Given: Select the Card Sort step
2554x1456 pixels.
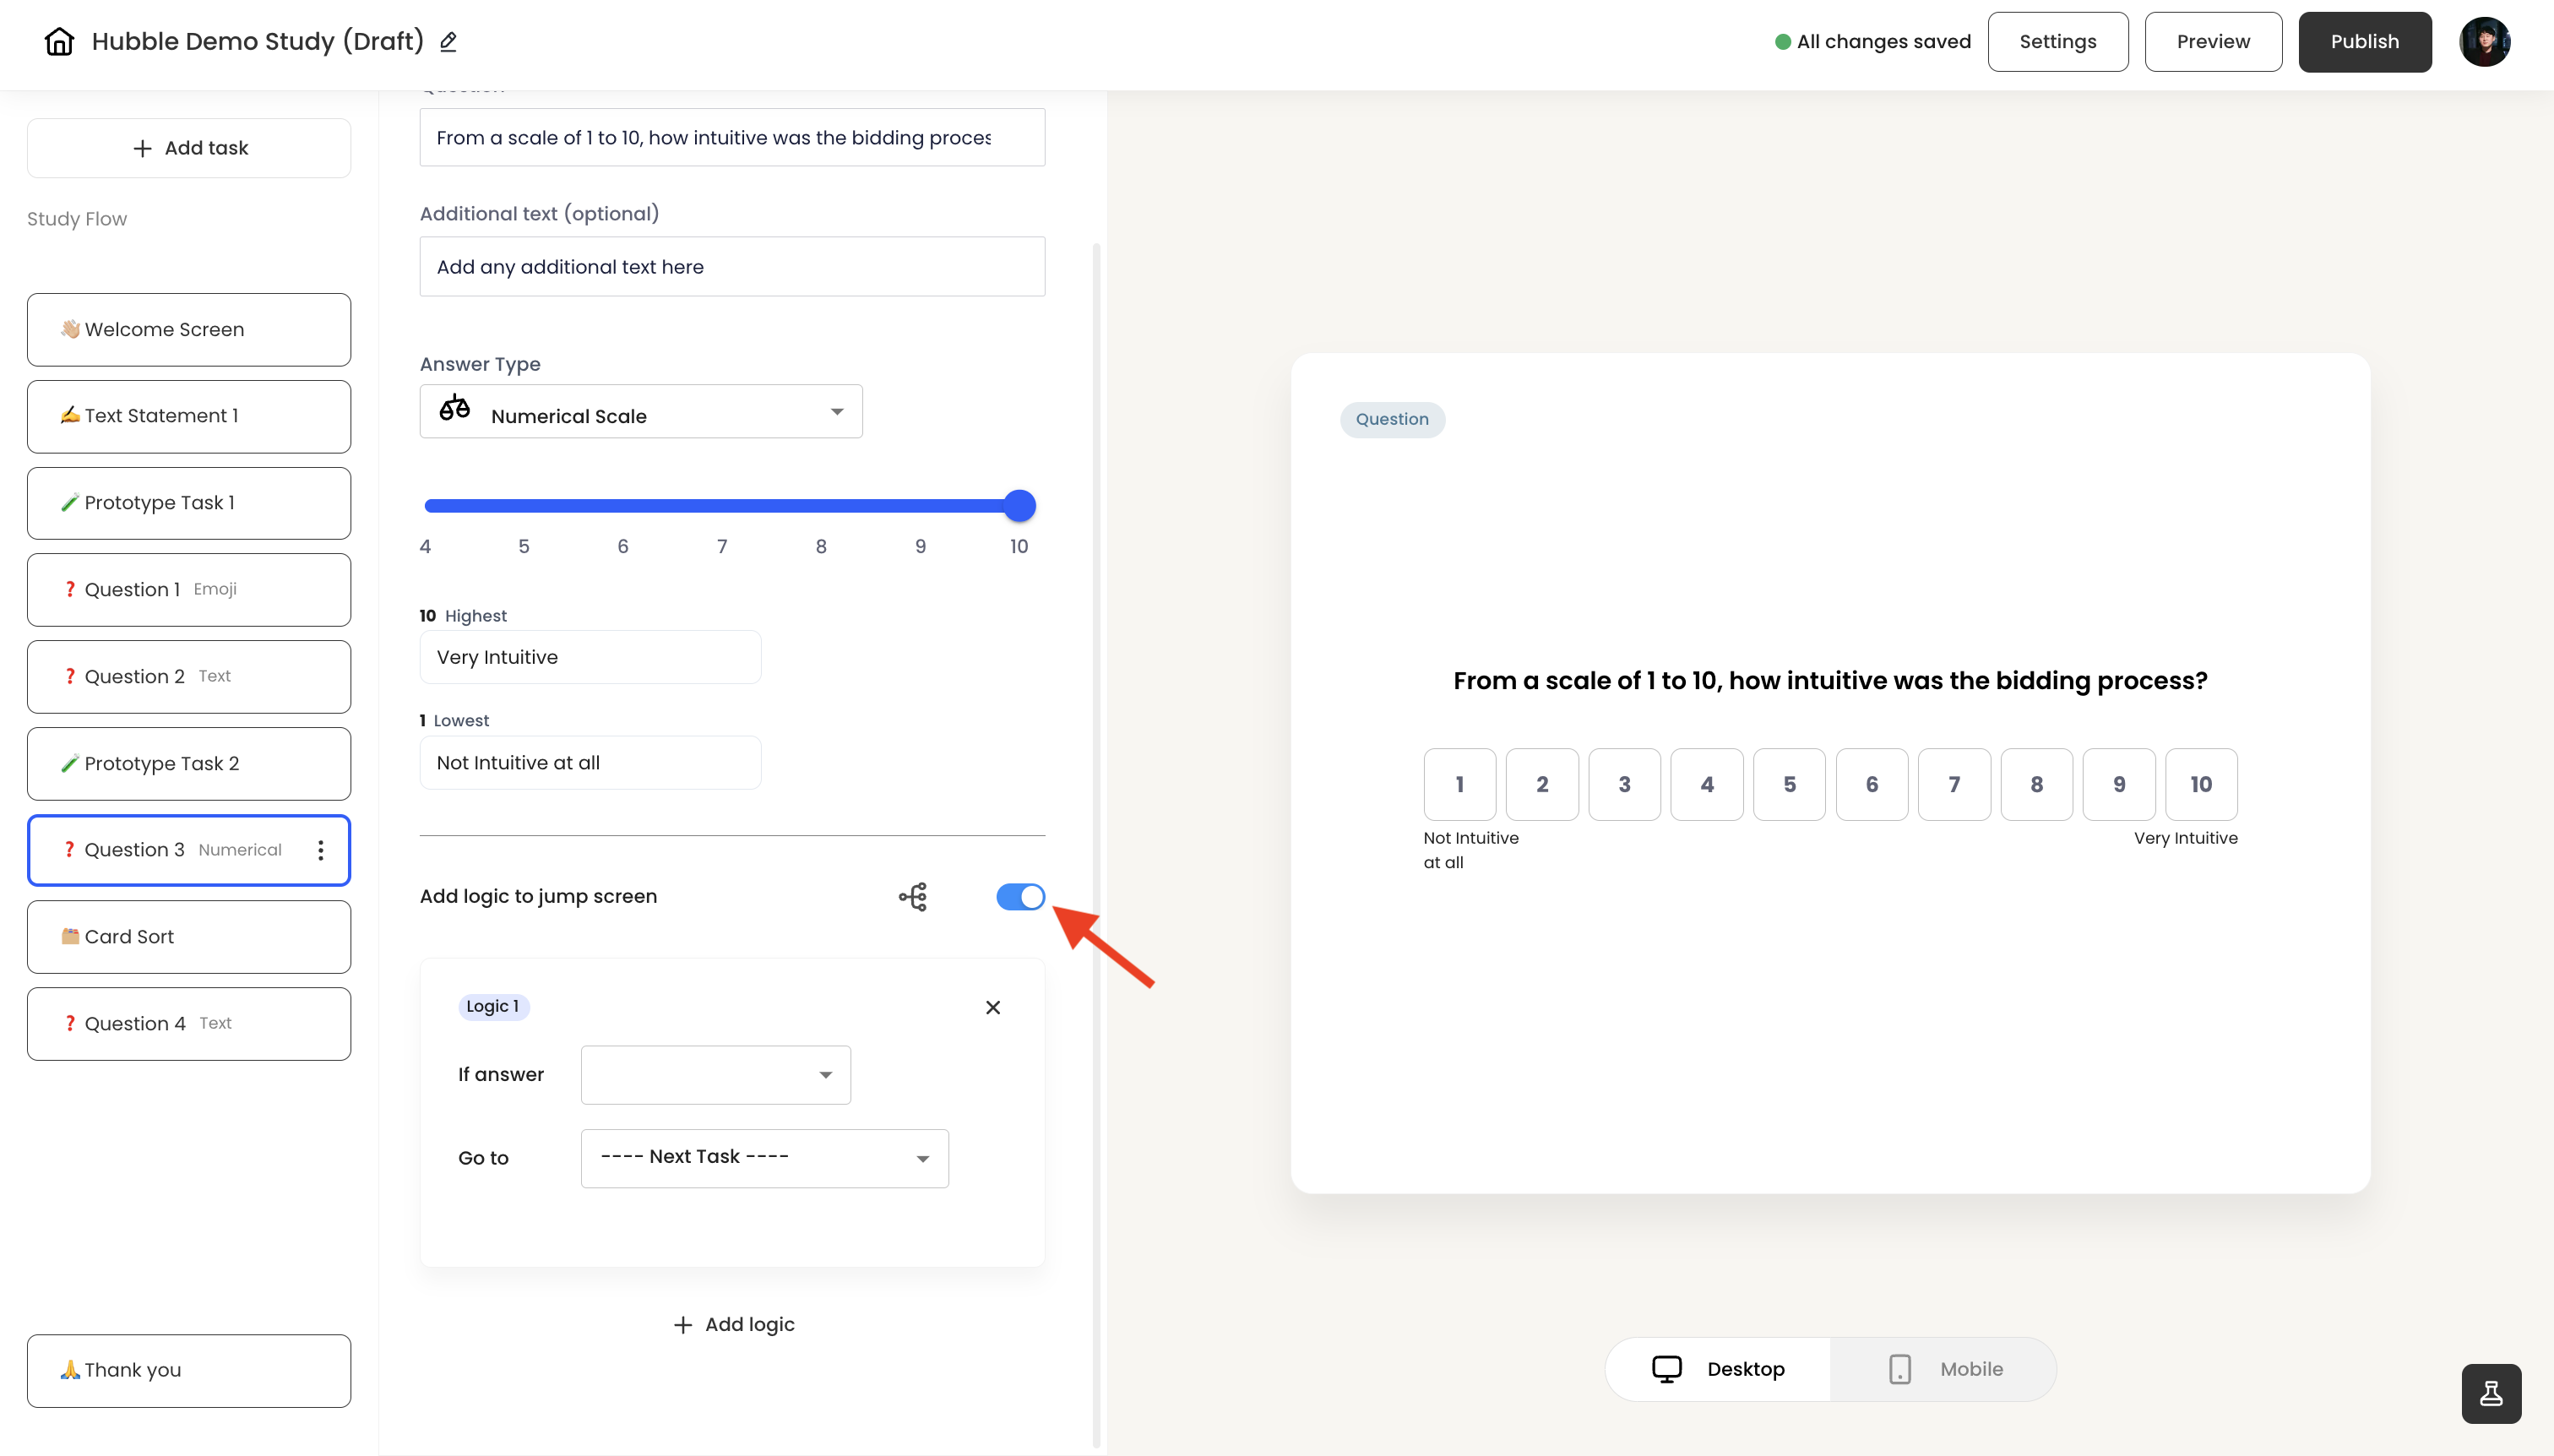Looking at the screenshot, I should click(x=189, y=937).
